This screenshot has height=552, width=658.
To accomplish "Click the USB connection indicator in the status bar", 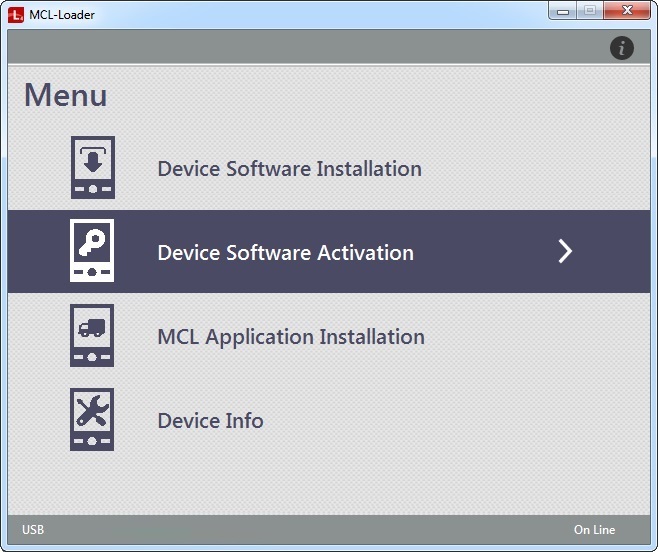I will 33,530.
